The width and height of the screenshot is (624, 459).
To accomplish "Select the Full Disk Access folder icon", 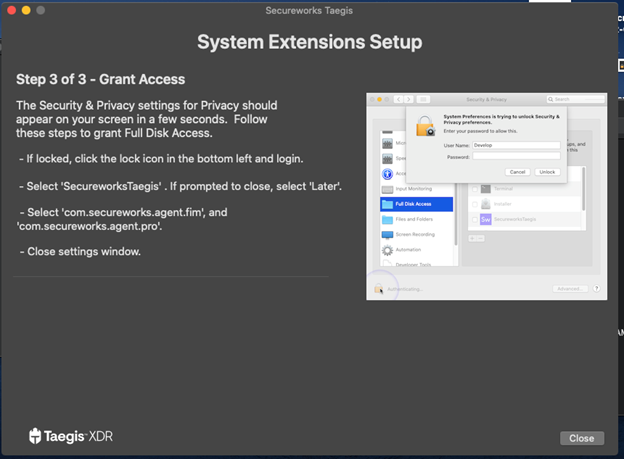I will (x=386, y=204).
